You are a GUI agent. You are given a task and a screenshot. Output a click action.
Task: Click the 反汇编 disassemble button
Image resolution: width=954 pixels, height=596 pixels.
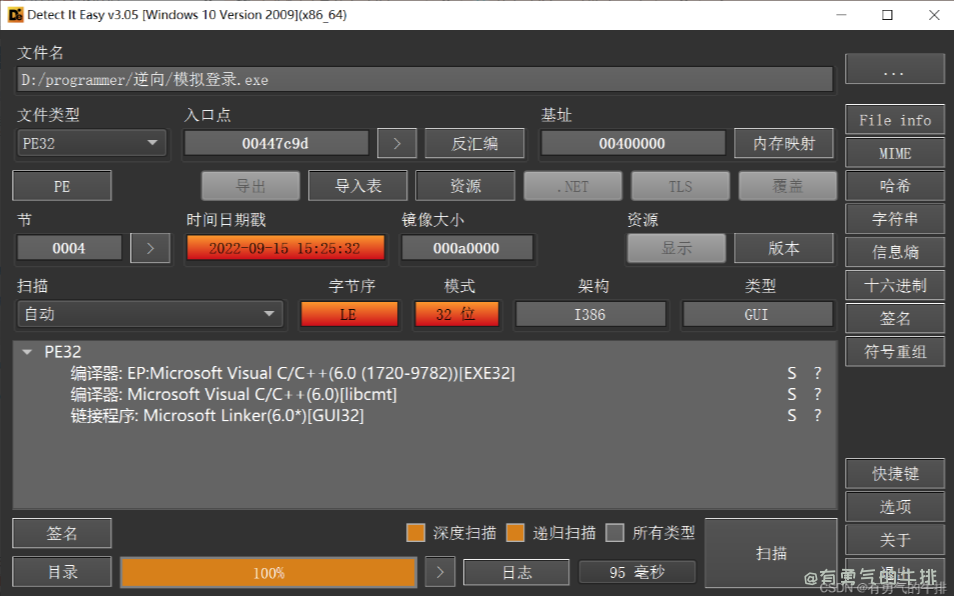(475, 144)
